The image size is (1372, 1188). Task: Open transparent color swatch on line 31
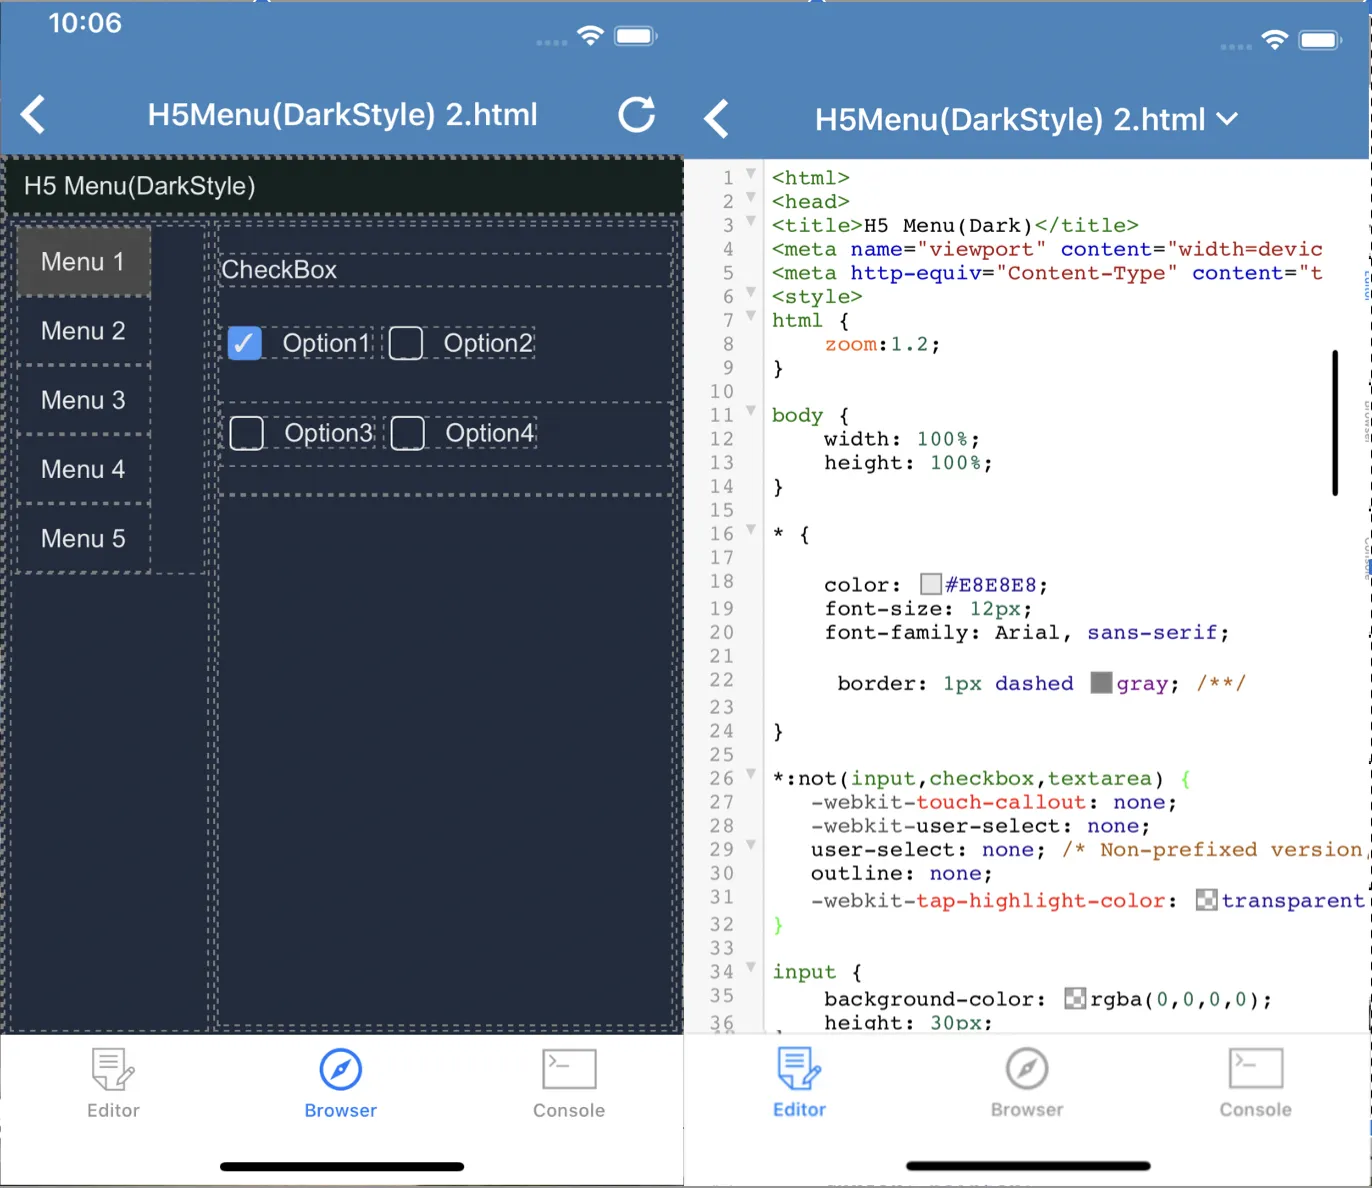[1207, 900]
